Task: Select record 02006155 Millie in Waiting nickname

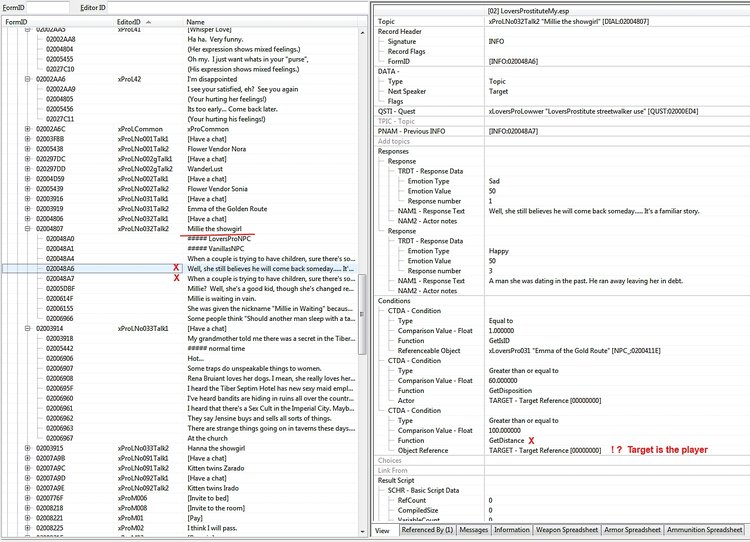Action: 179,309
